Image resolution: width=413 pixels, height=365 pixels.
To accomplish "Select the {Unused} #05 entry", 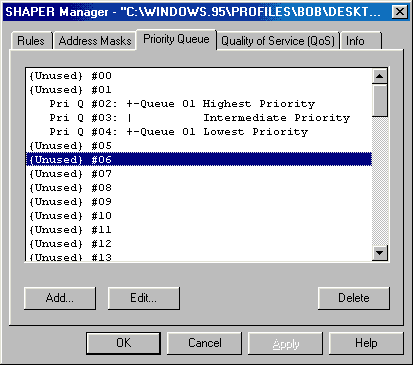I will [x=199, y=146].
